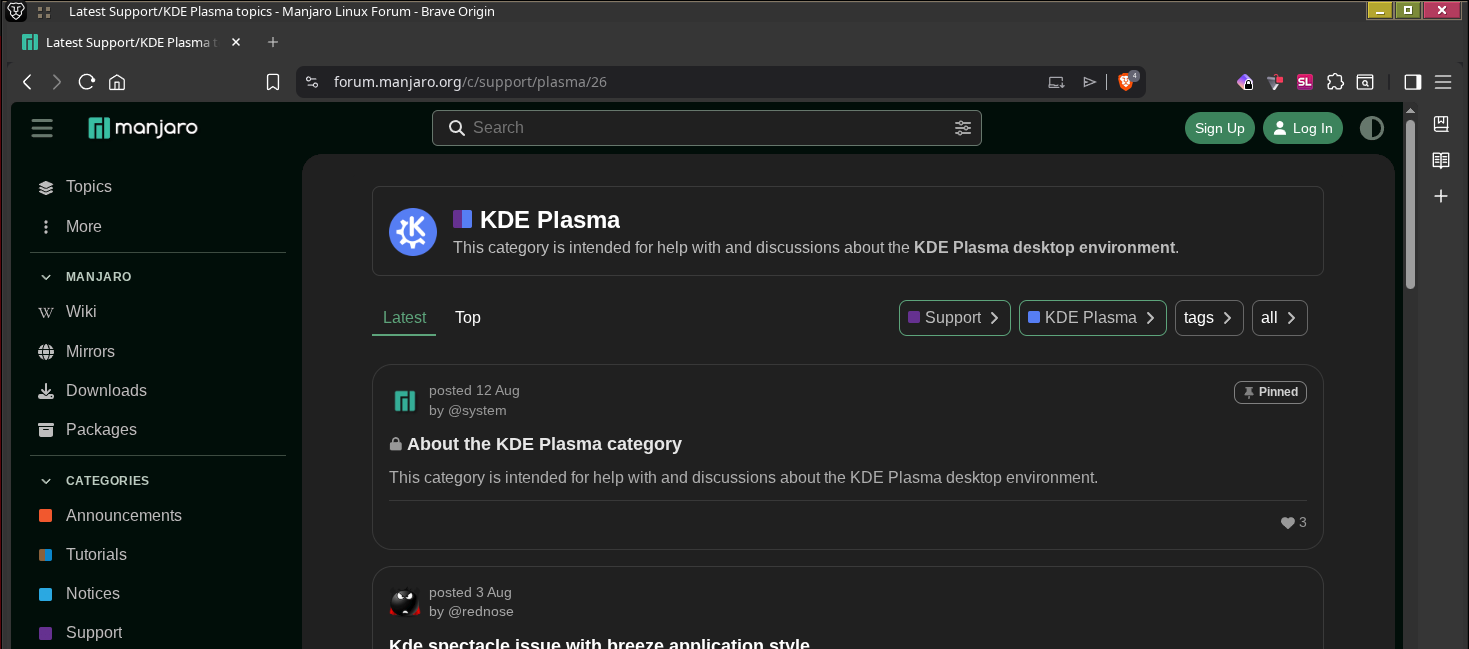Click the address bar URL
This screenshot has height=649, width=1469.
coord(470,82)
